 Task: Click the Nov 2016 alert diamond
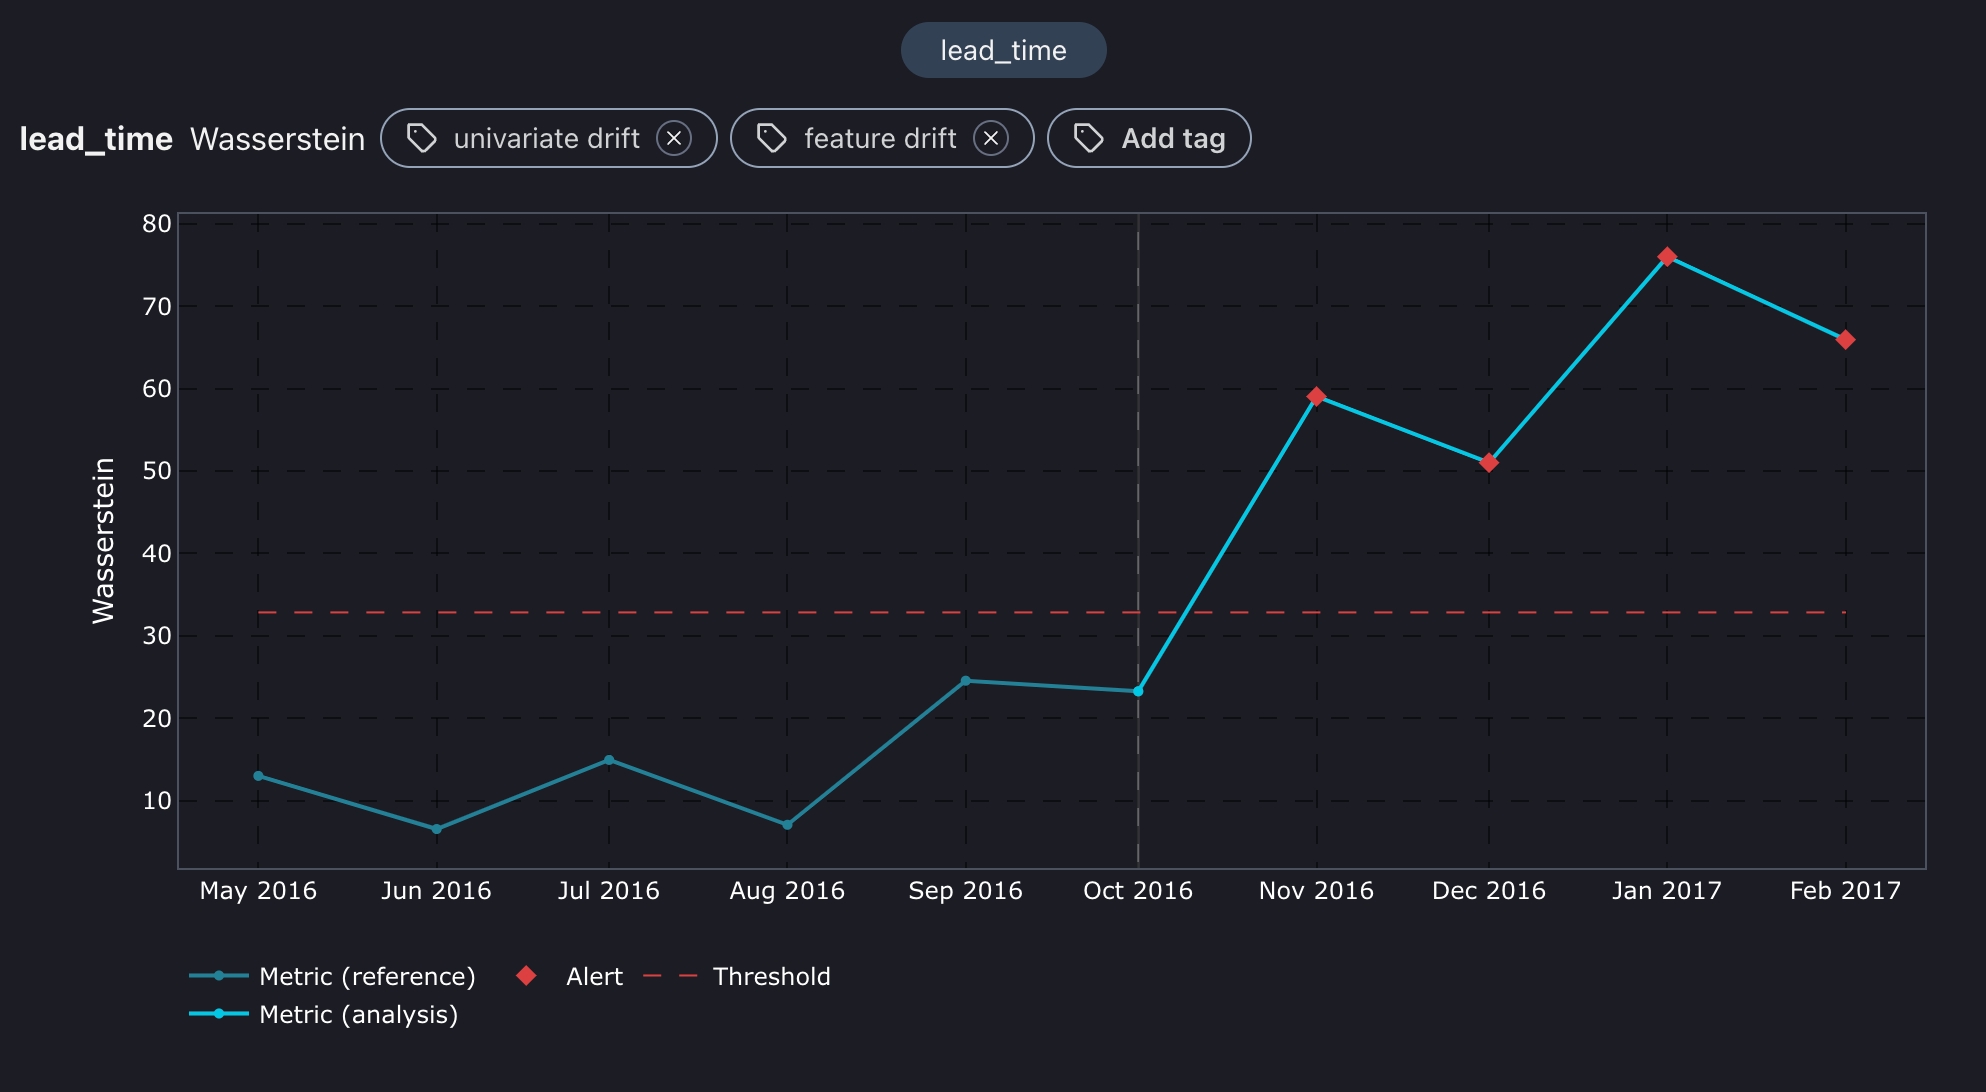[x=1316, y=397]
